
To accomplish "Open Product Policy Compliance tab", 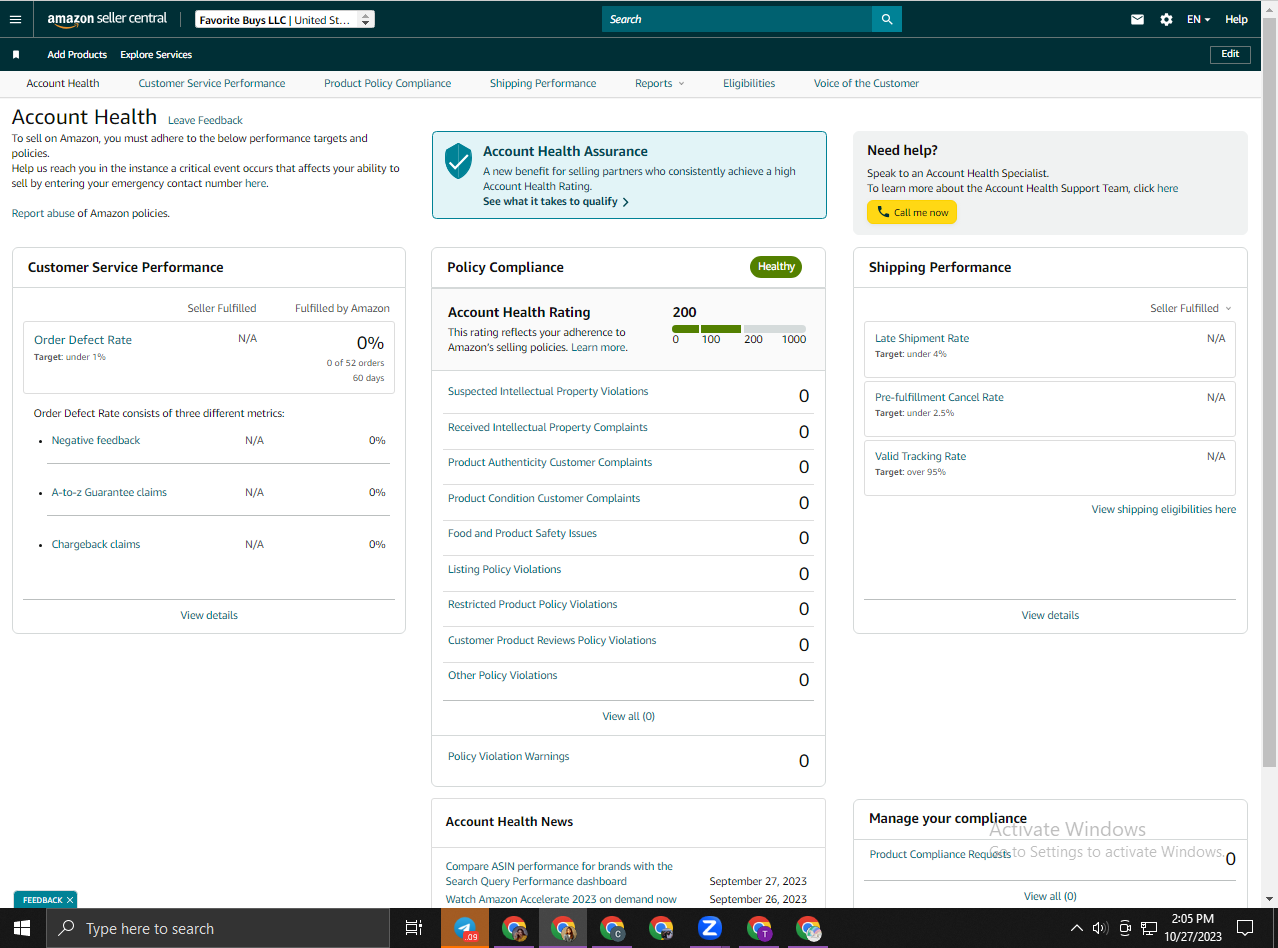I will tap(387, 84).
